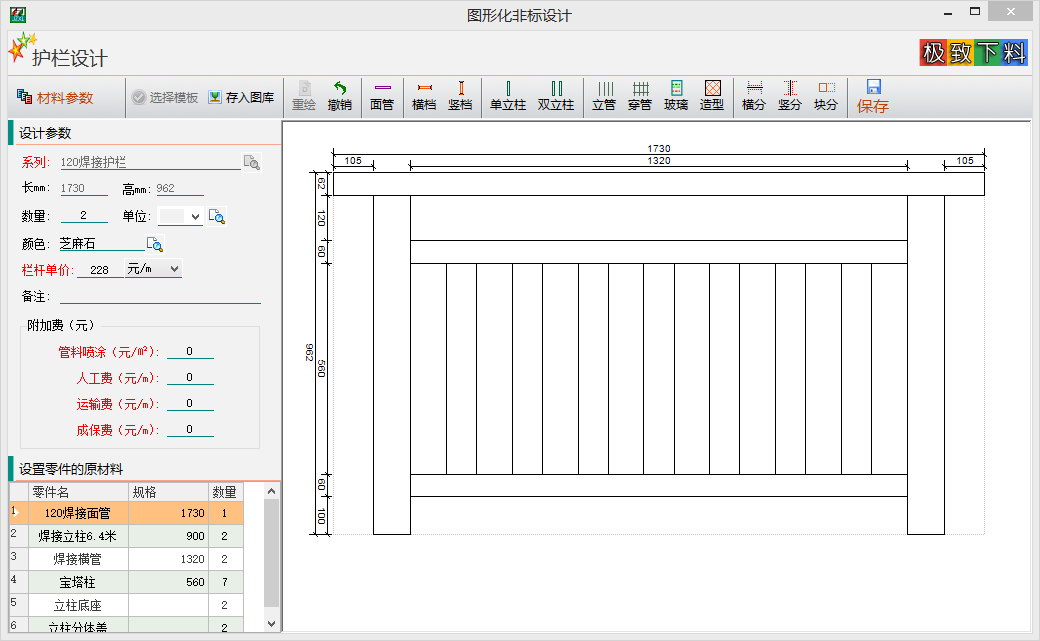Click the 颜色 field showing 芝麻石

point(101,244)
